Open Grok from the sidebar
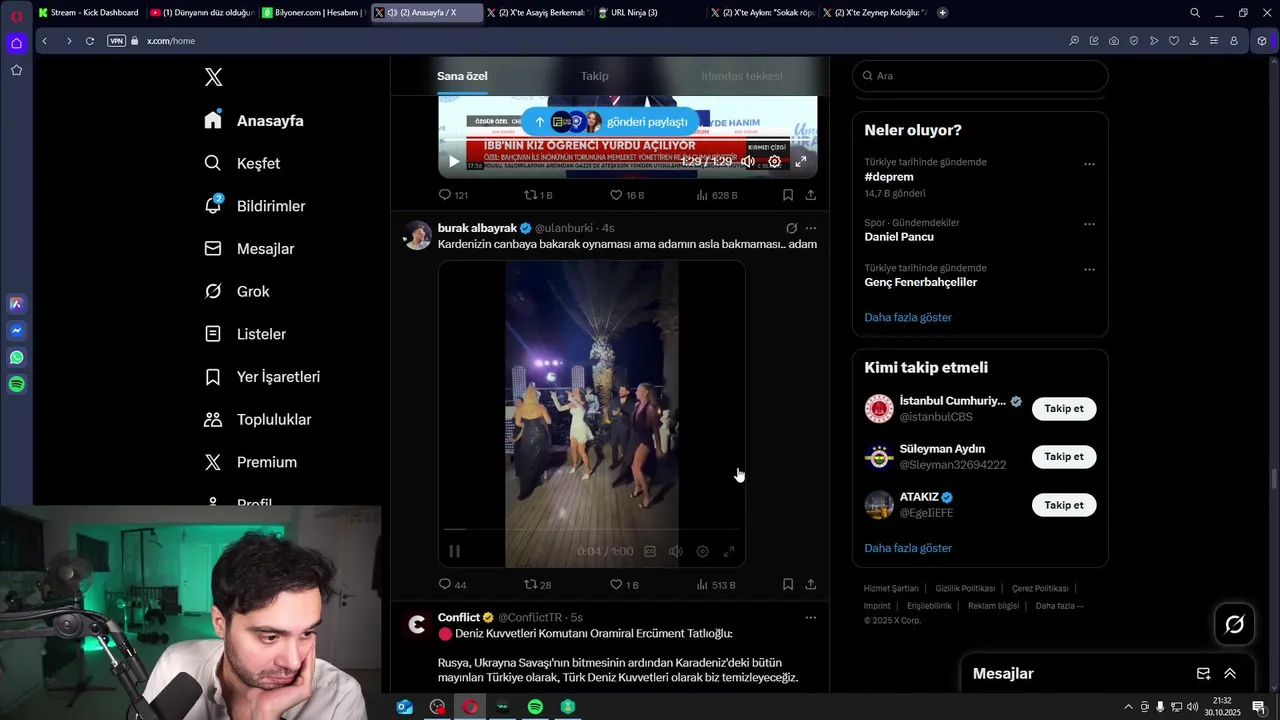 [x=237, y=291]
